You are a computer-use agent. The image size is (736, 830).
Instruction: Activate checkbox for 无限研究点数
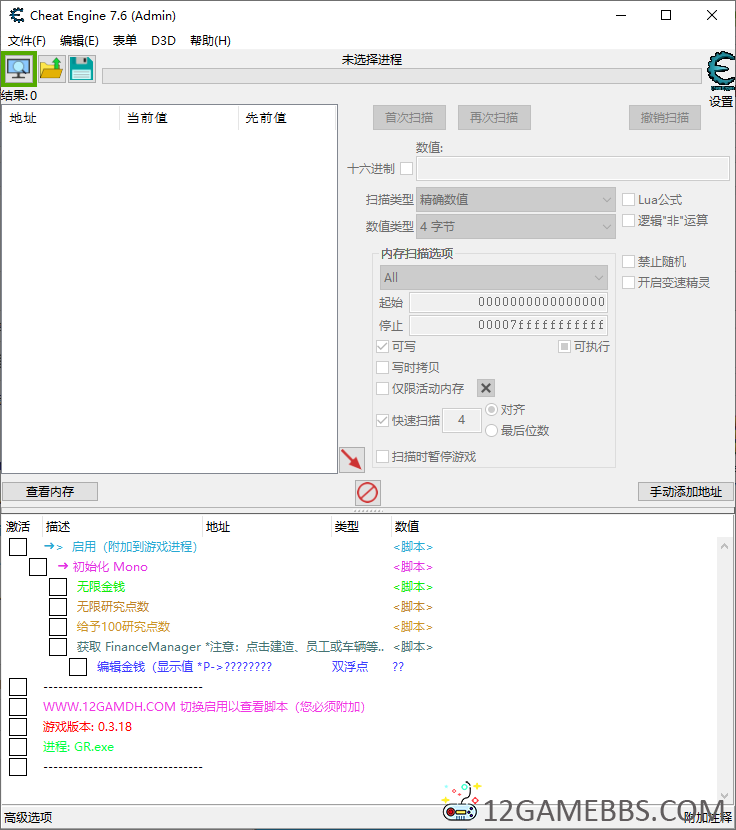coord(58,607)
